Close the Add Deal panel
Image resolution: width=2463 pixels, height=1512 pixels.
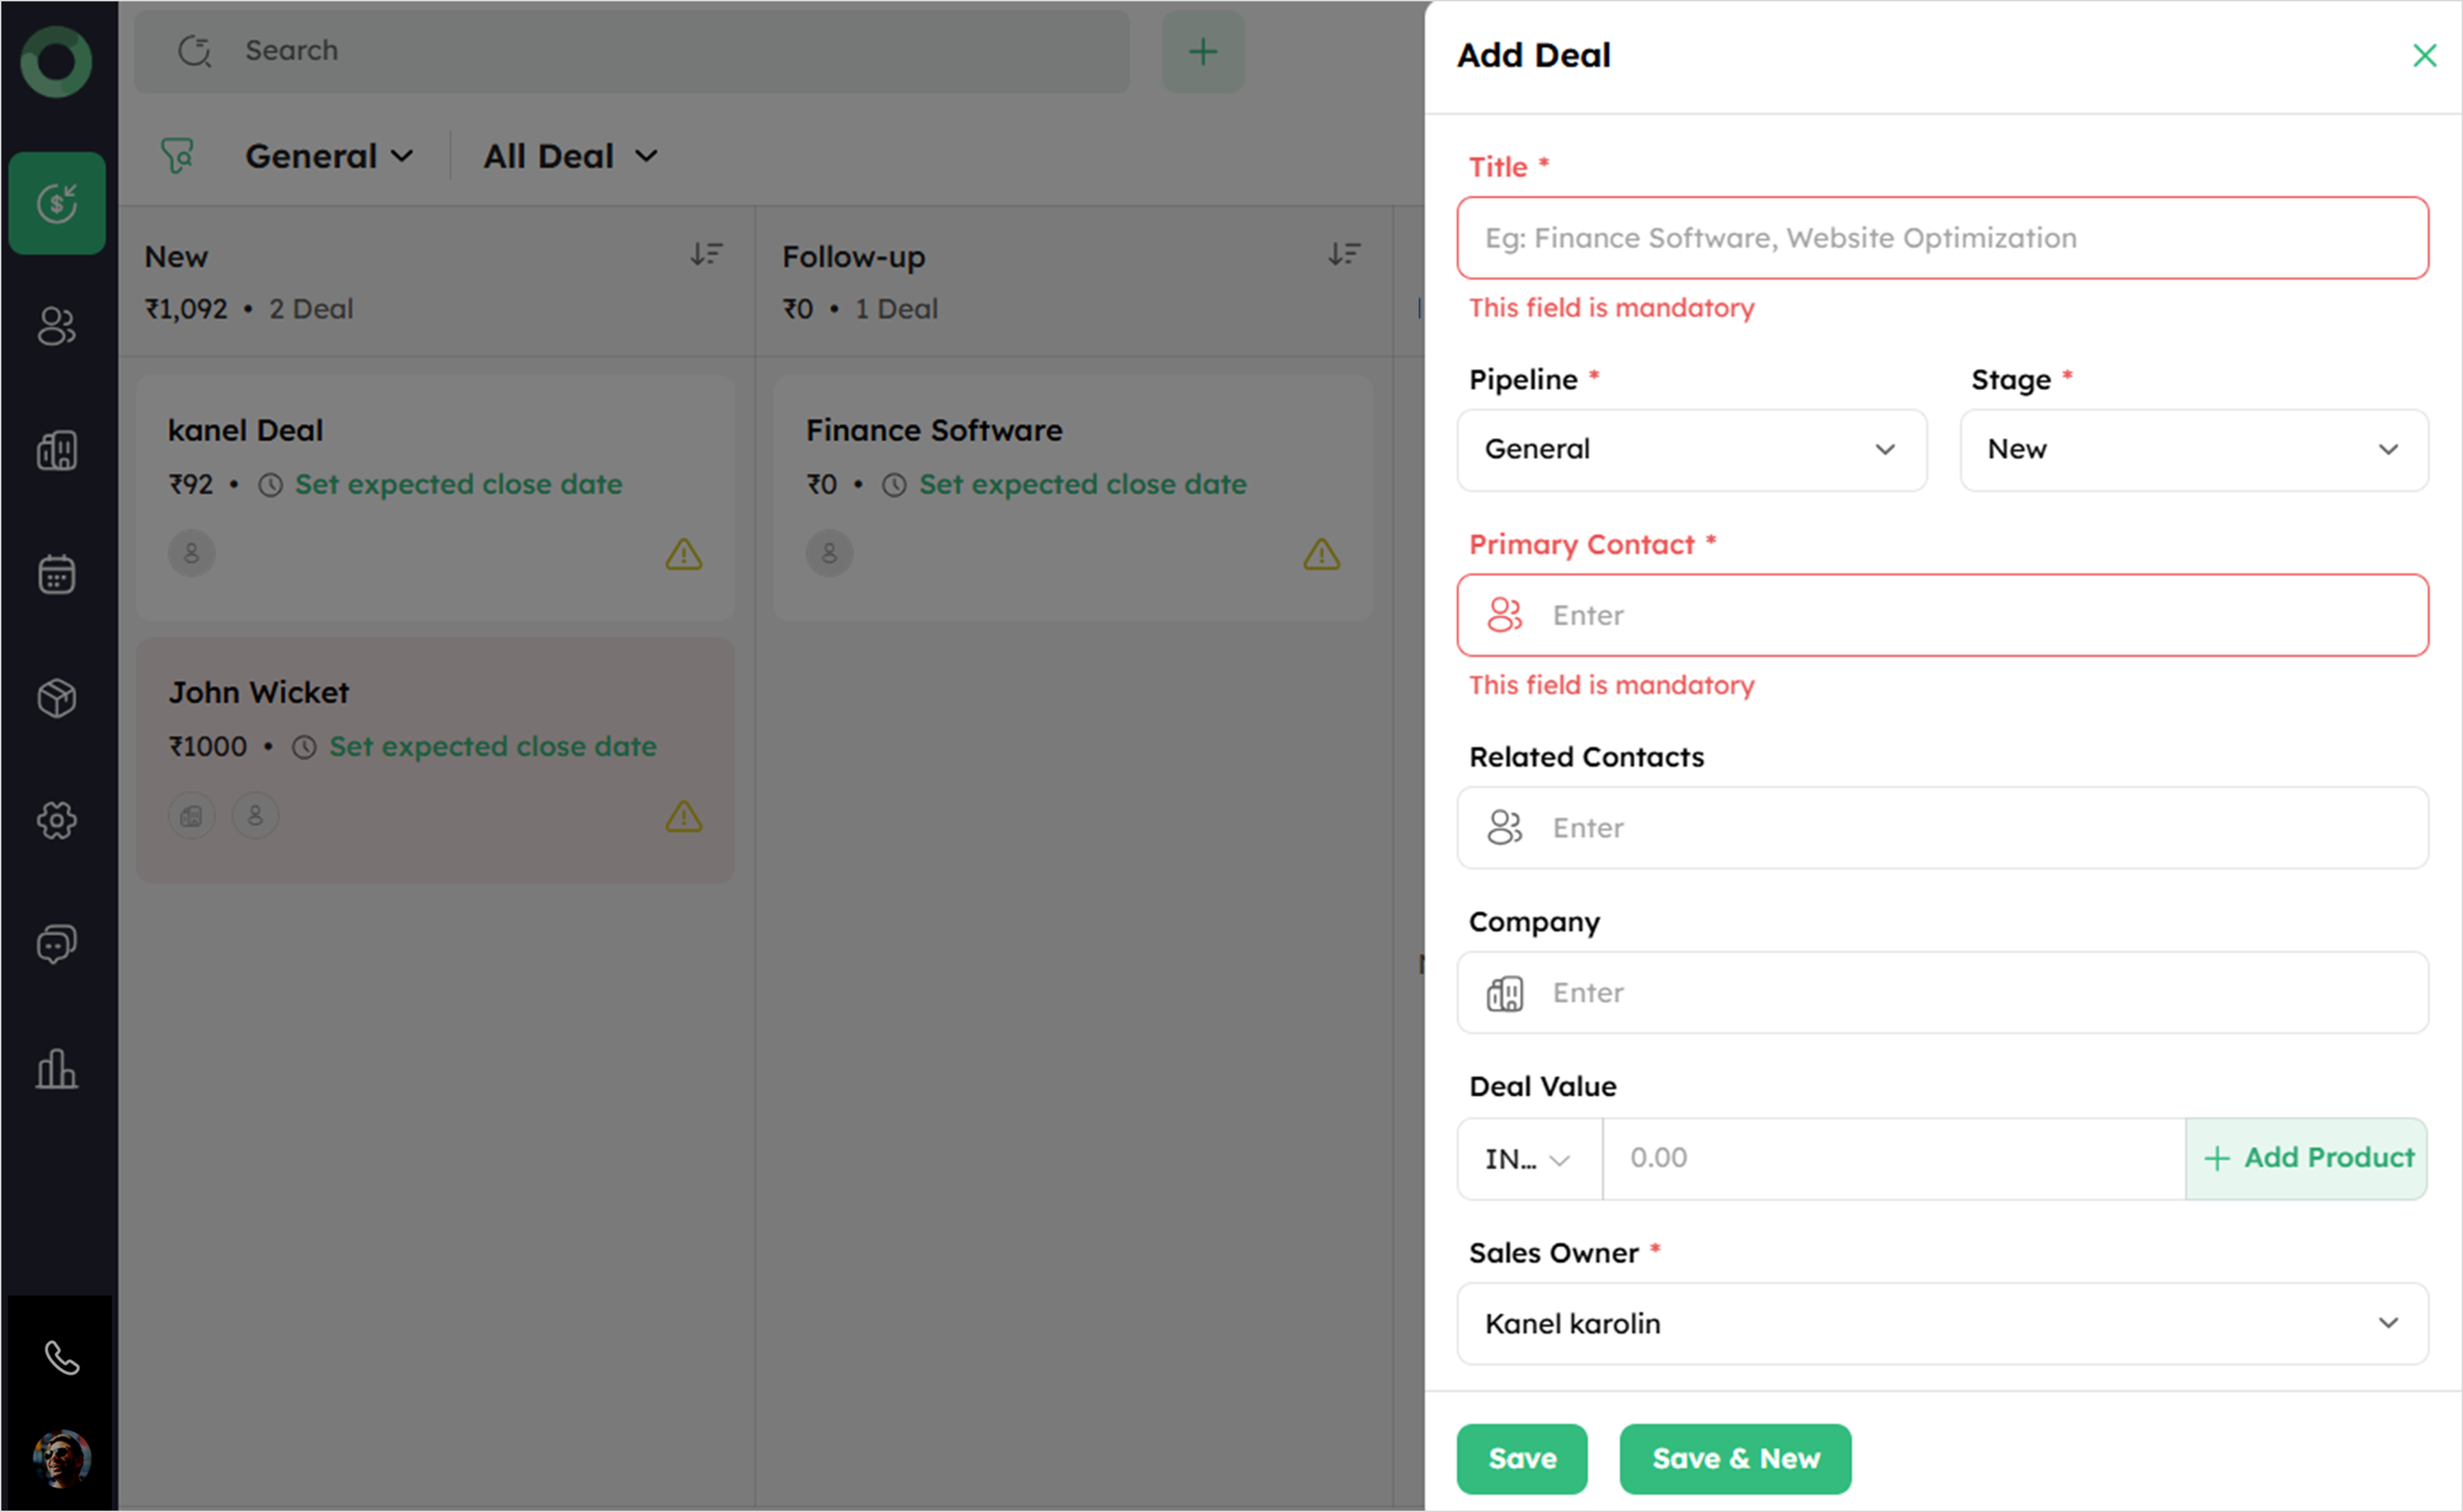pos(2424,55)
